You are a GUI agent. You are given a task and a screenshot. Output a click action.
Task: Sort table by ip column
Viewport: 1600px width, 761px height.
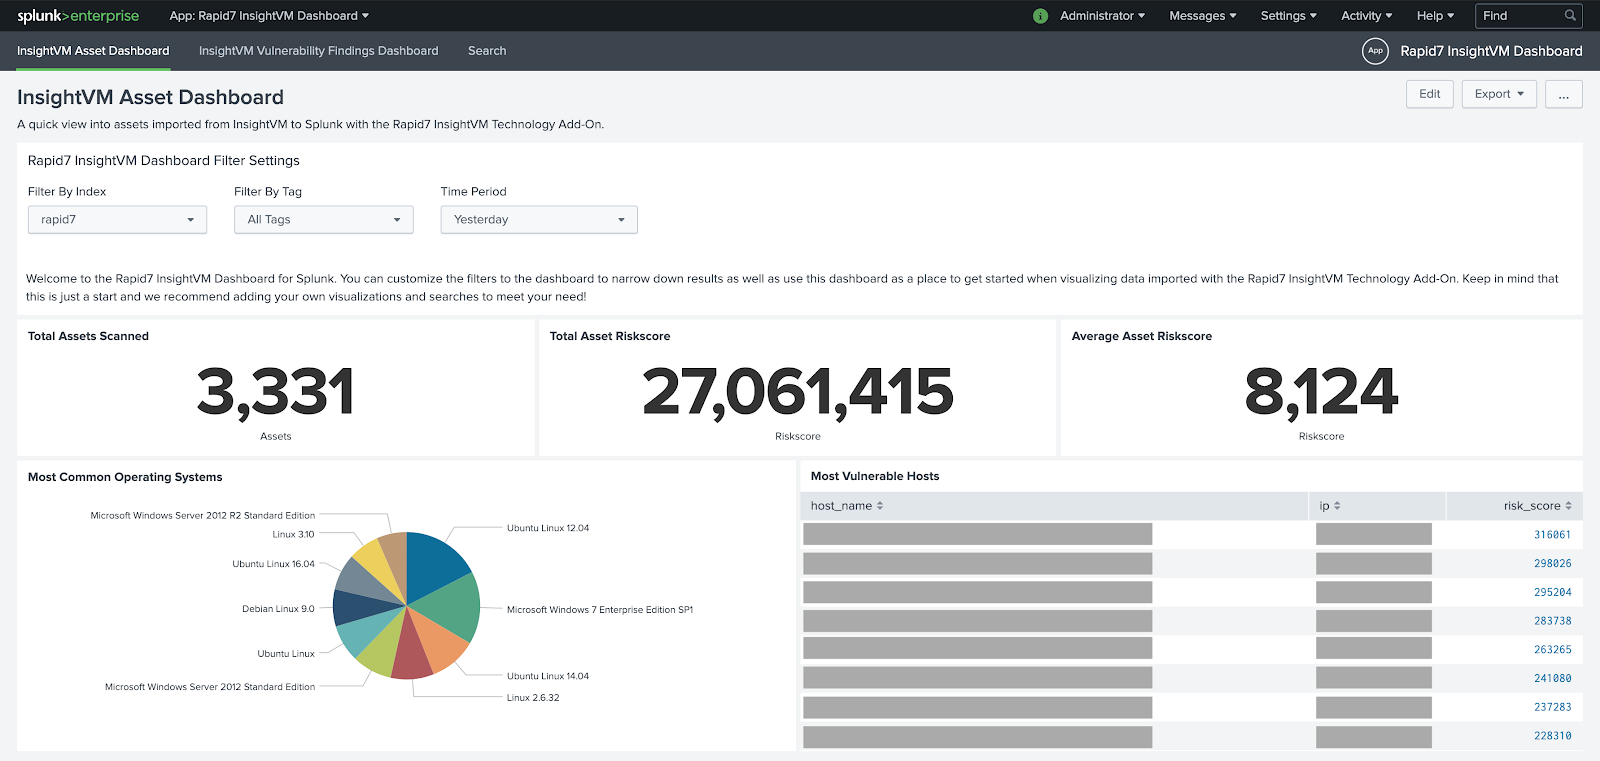pyautogui.click(x=1329, y=506)
